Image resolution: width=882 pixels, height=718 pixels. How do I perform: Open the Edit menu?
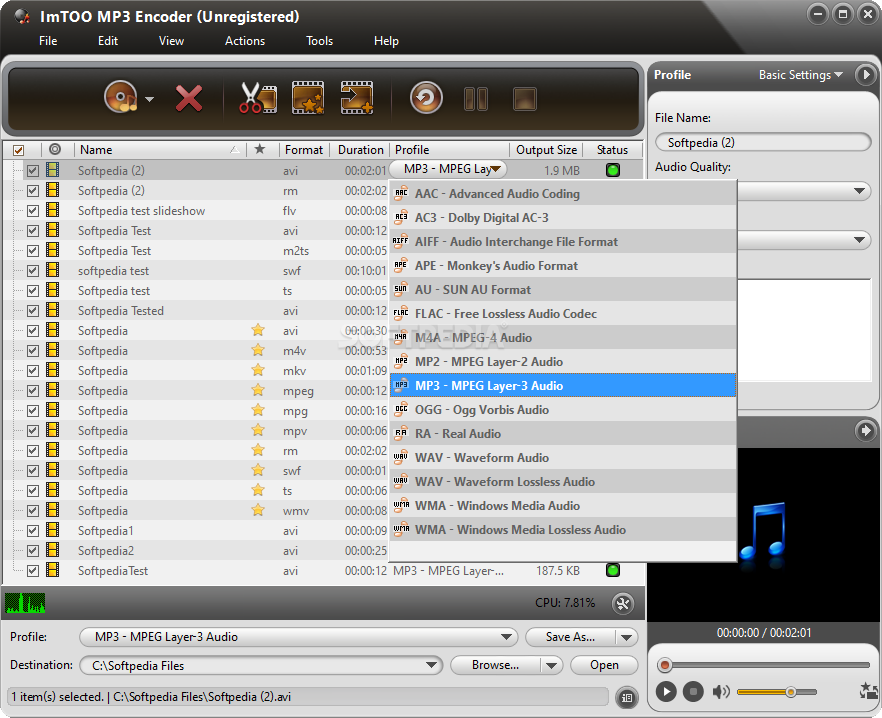coord(107,41)
